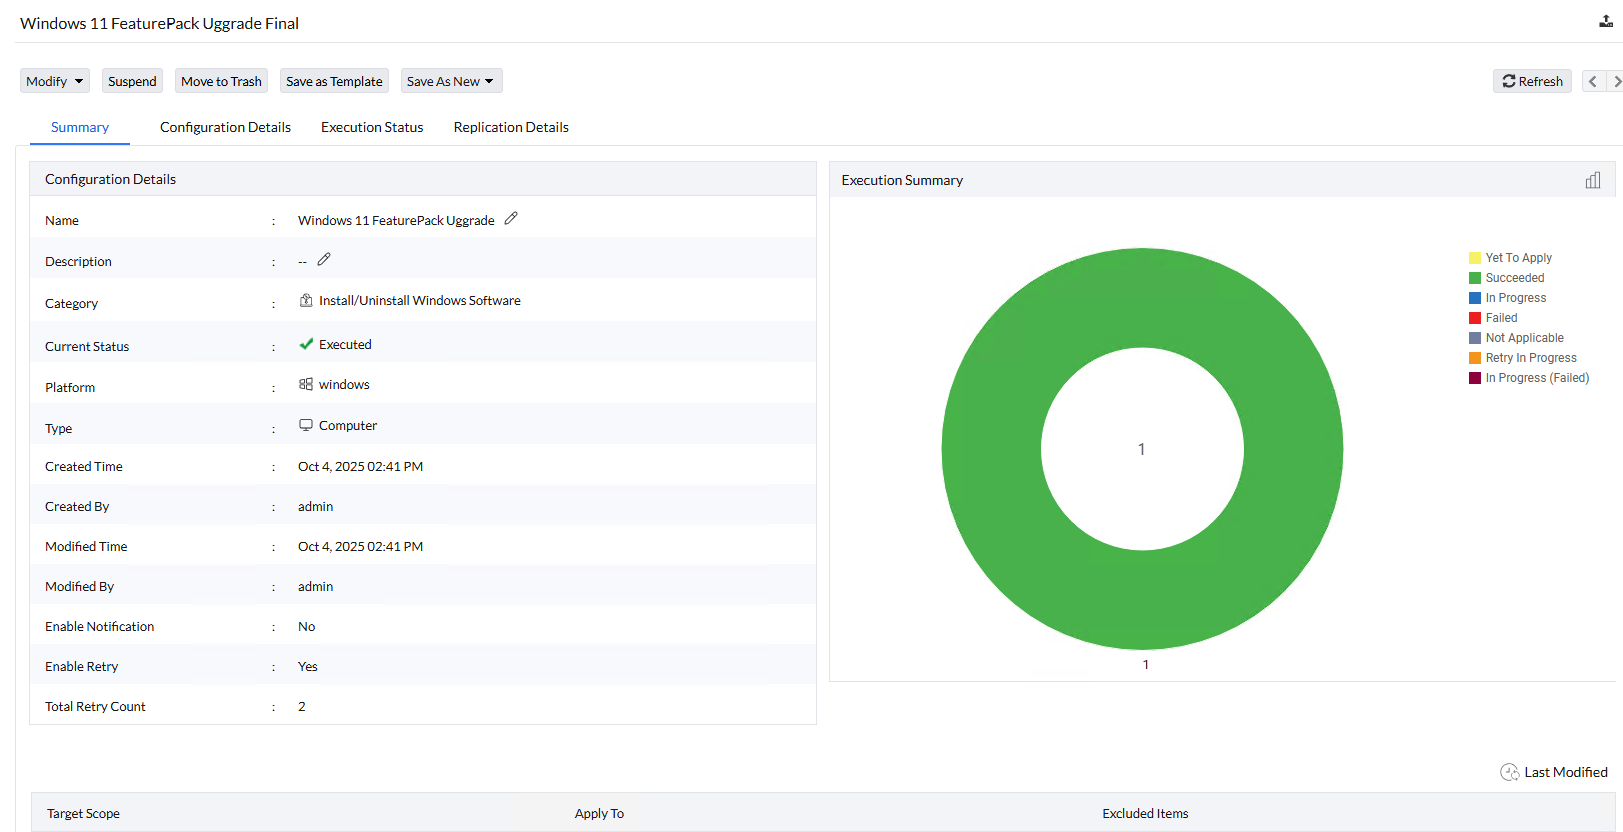
Task: Expand the Save As New dropdown
Action: 451,81
